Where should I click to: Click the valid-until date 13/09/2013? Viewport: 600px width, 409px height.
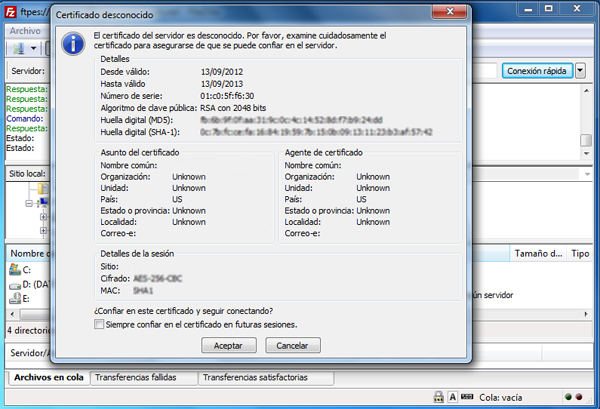(222, 84)
